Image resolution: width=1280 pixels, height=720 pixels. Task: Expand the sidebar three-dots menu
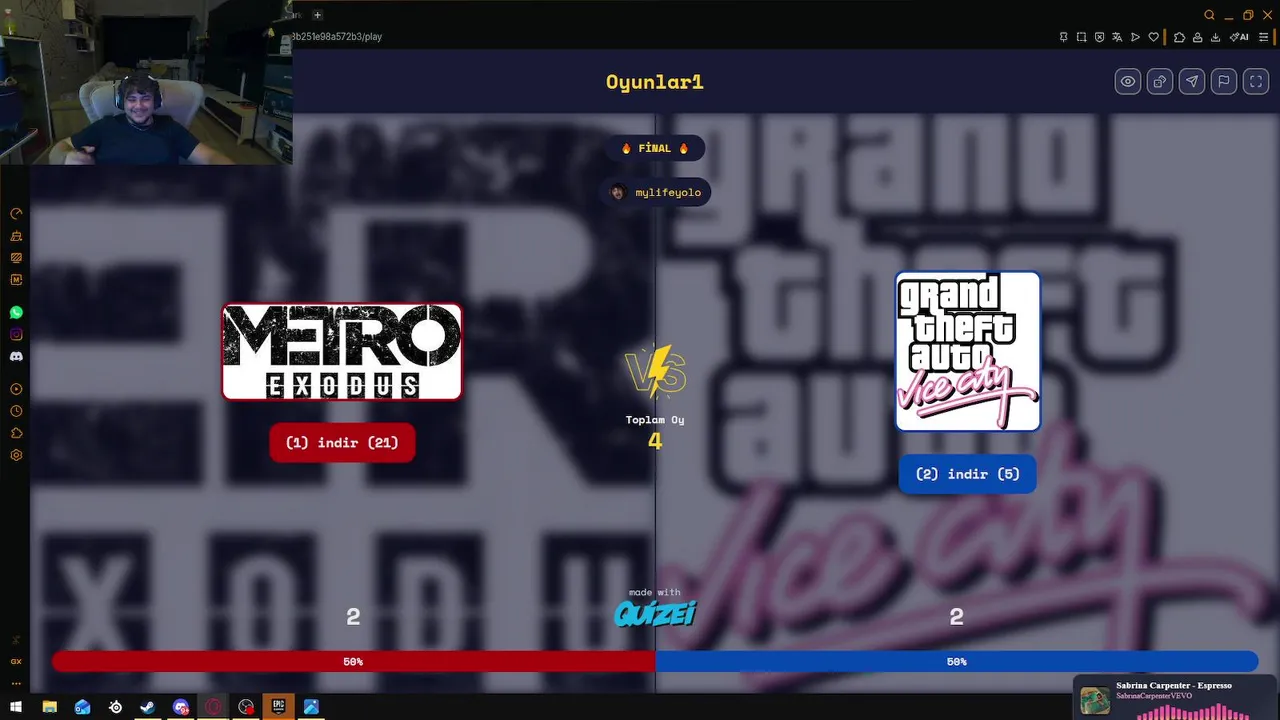point(16,683)
